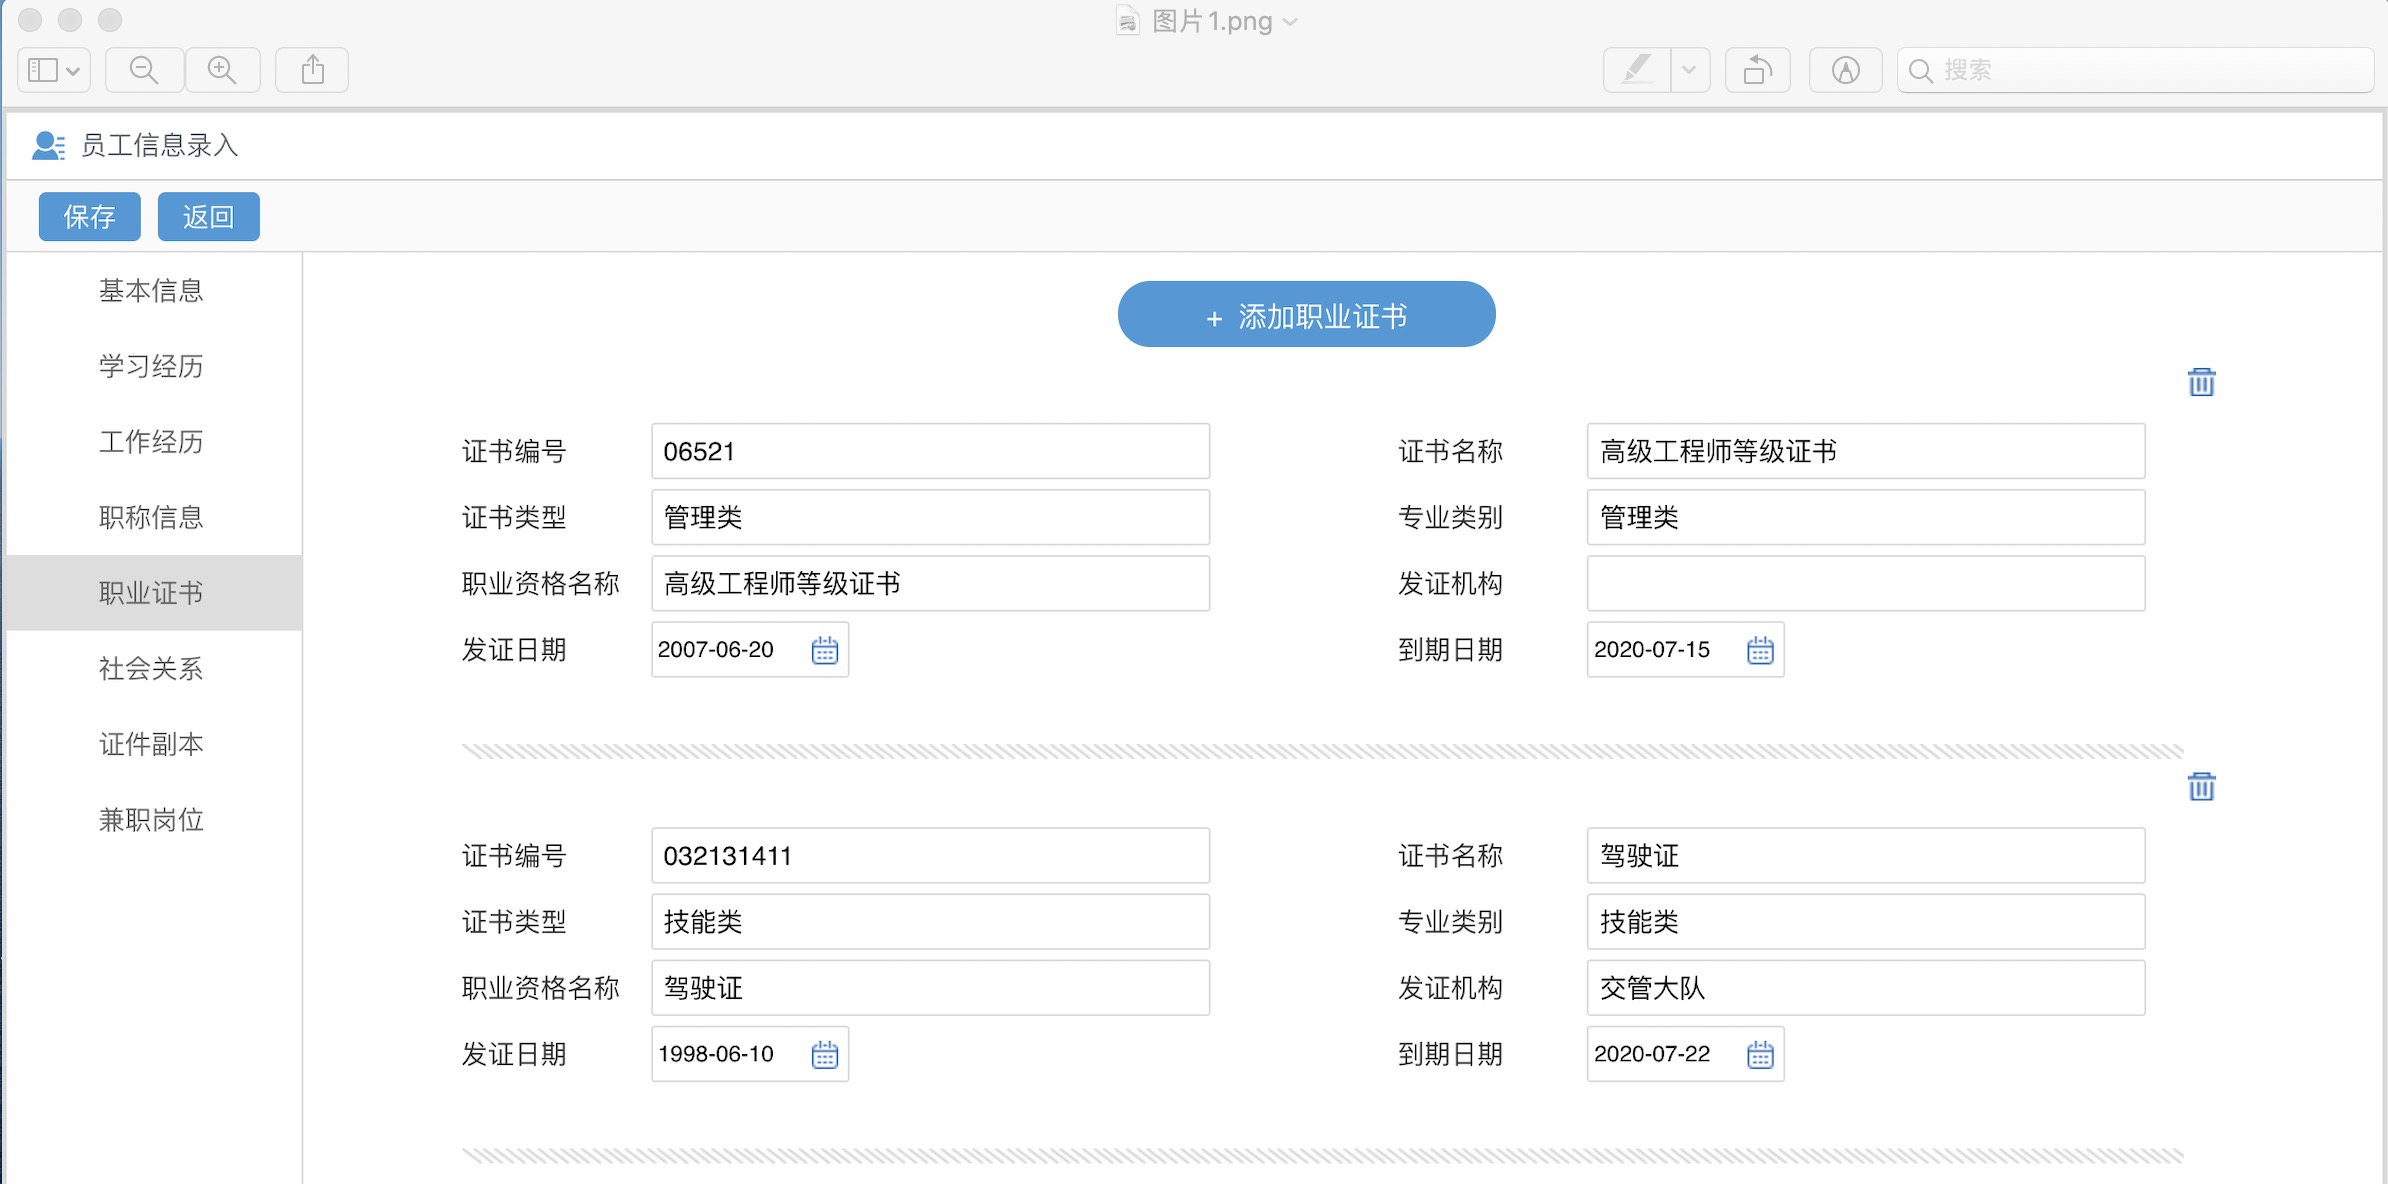Expand the highlight pen dropdown arrow
Screen dimensions: 2388x1184
point(1689,70)
